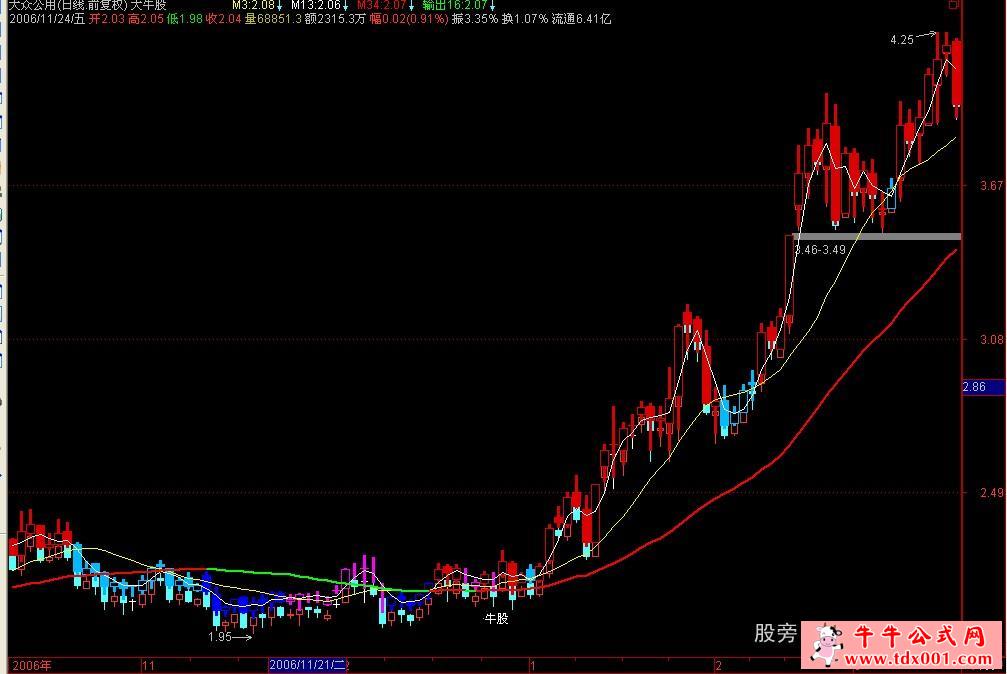Click the down arrow after M34:2.07
Screen dimensions: 1007x674
410,5
